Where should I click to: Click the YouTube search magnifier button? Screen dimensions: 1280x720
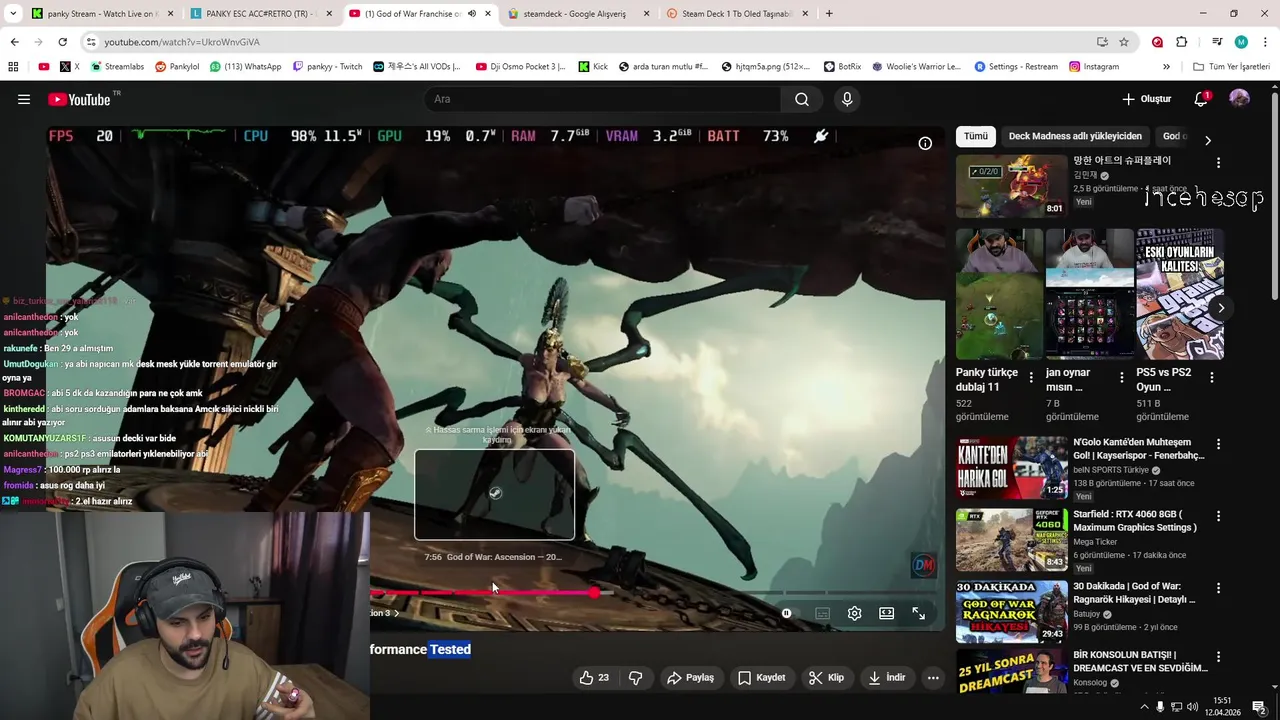[x=802, y=99]
